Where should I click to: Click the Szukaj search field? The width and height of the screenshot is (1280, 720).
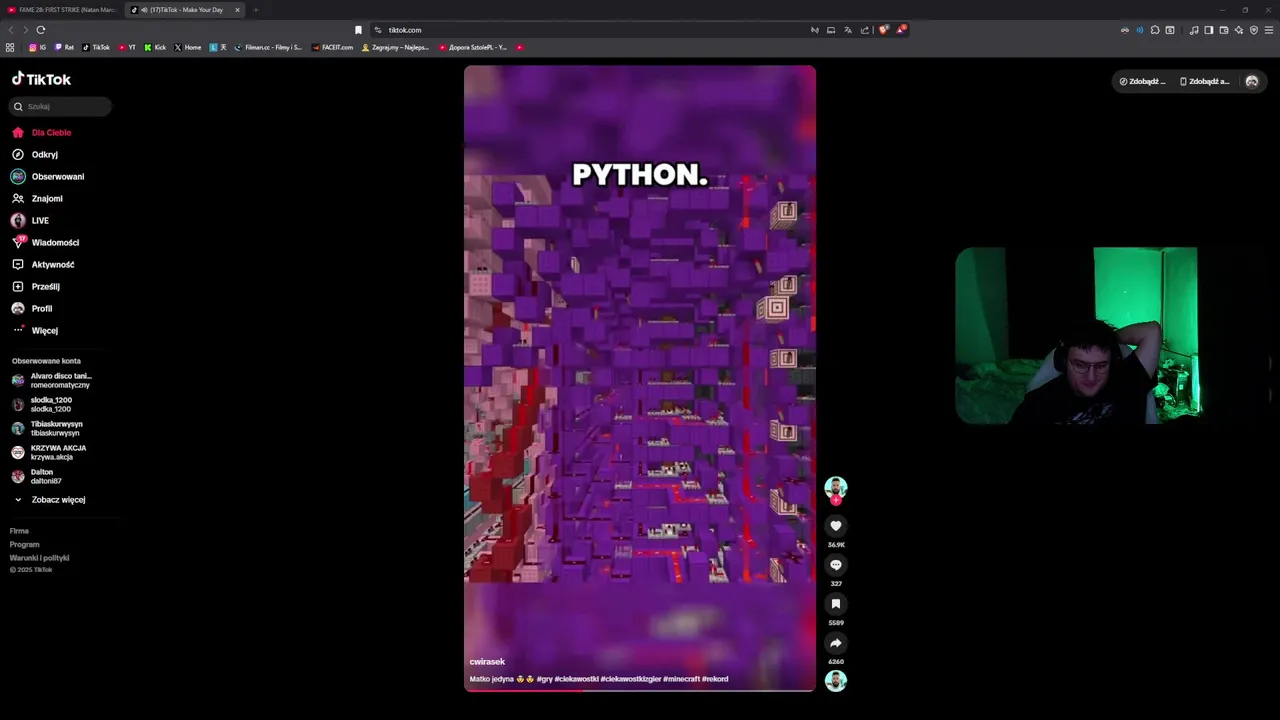tap(60, 106)
